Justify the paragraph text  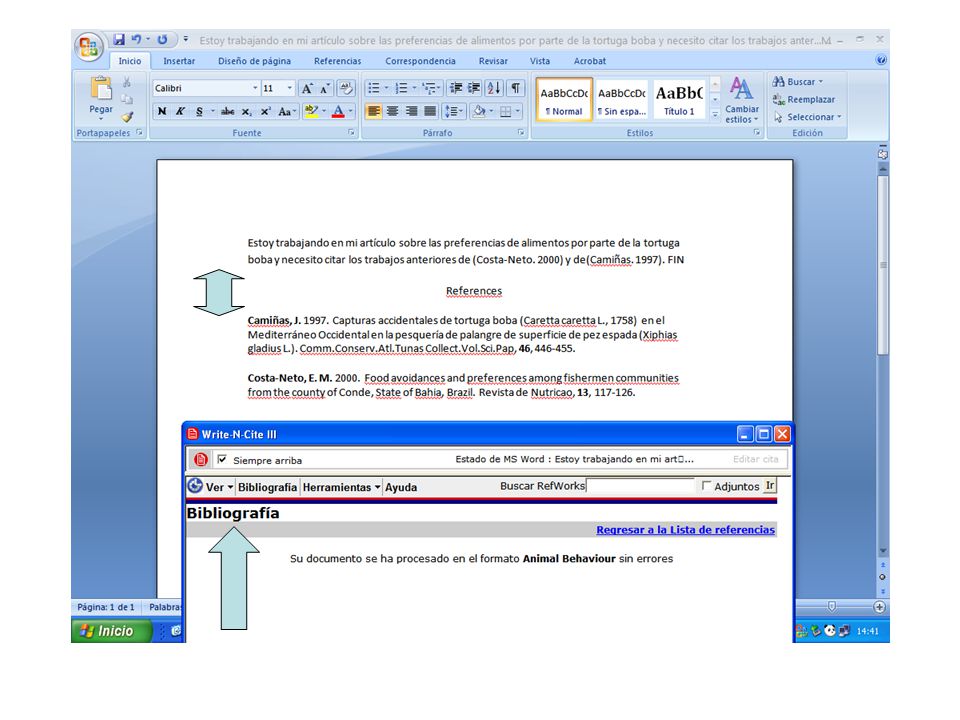click(430, 111)
